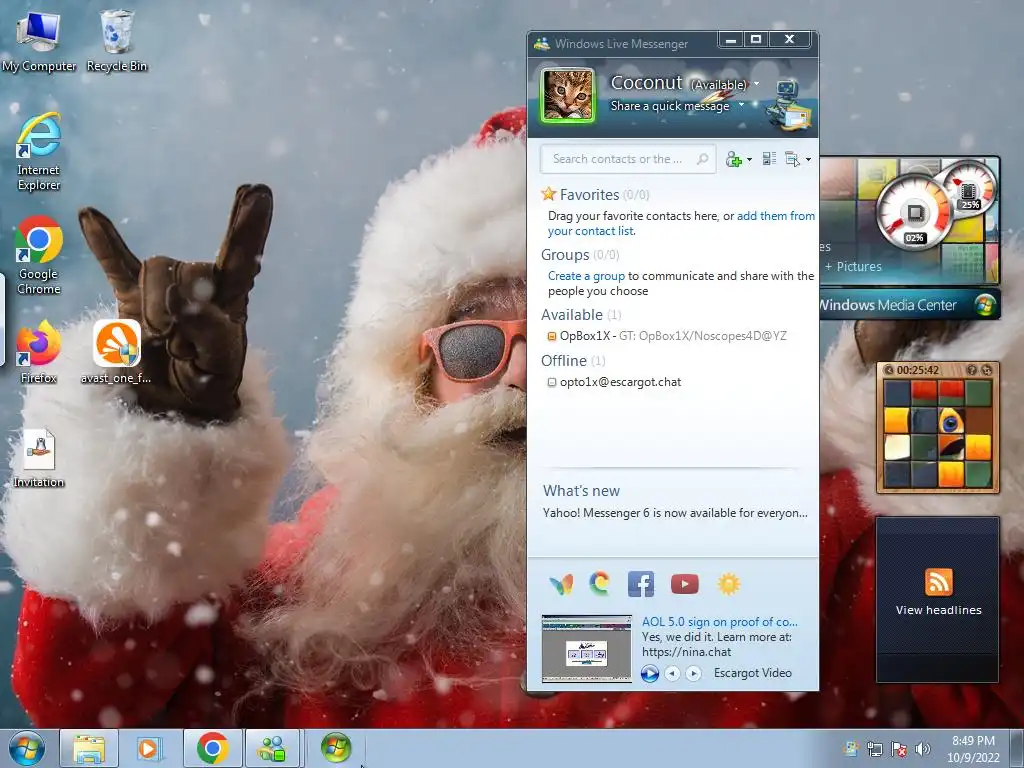Click the Create a group link
The height and width of the screenshot is (768, 1024).
click(586, 276)
